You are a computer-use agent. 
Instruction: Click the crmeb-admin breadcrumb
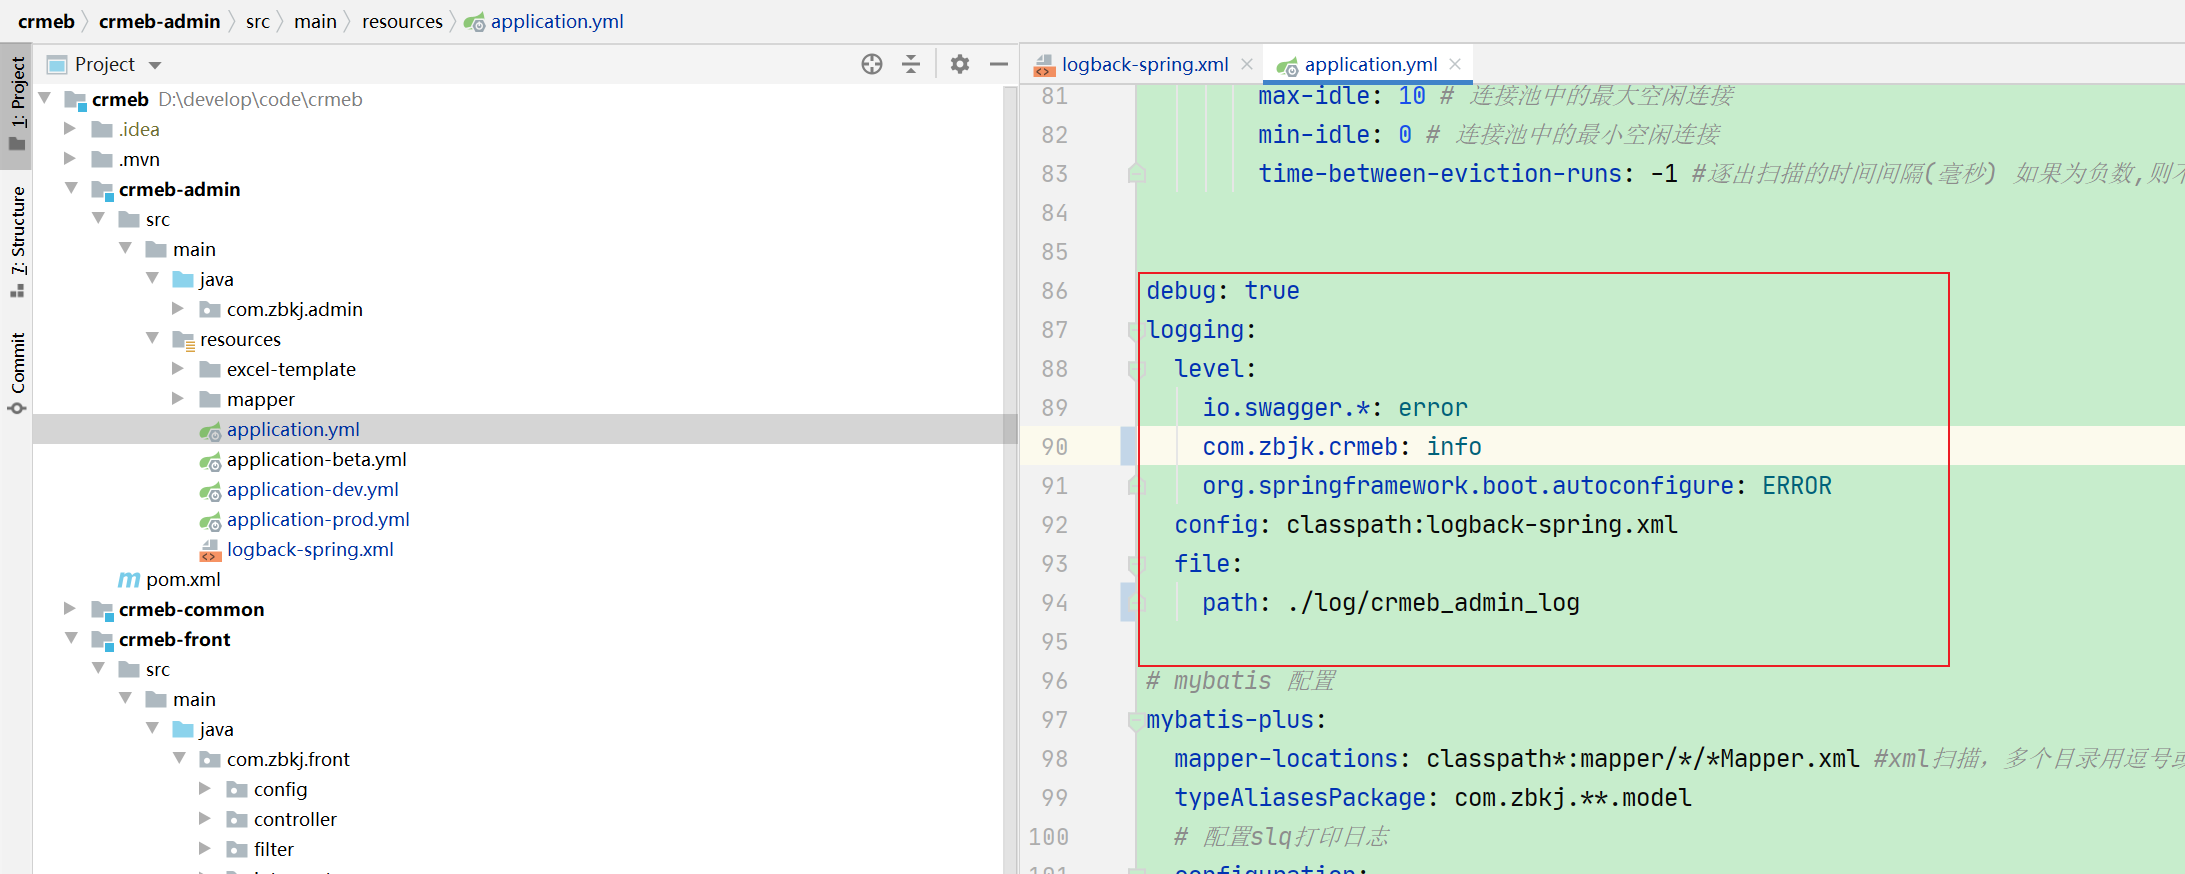tap(159, 21)
